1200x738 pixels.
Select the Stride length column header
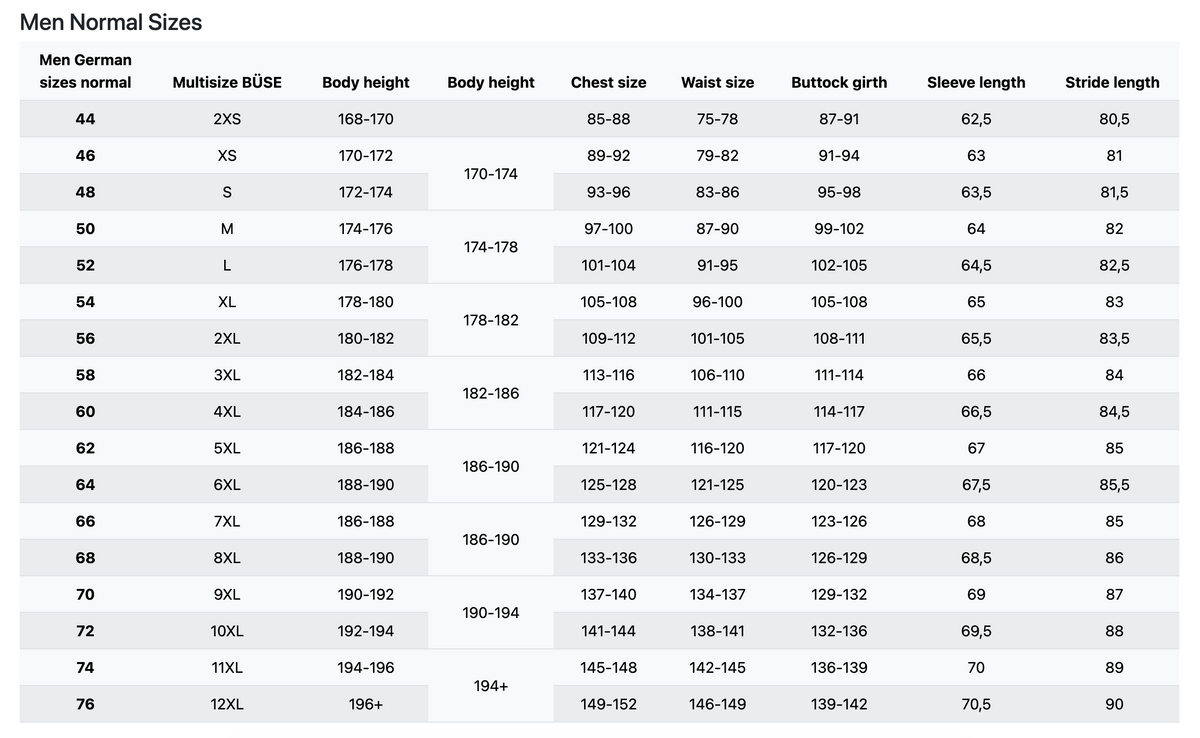point(1112,83)
